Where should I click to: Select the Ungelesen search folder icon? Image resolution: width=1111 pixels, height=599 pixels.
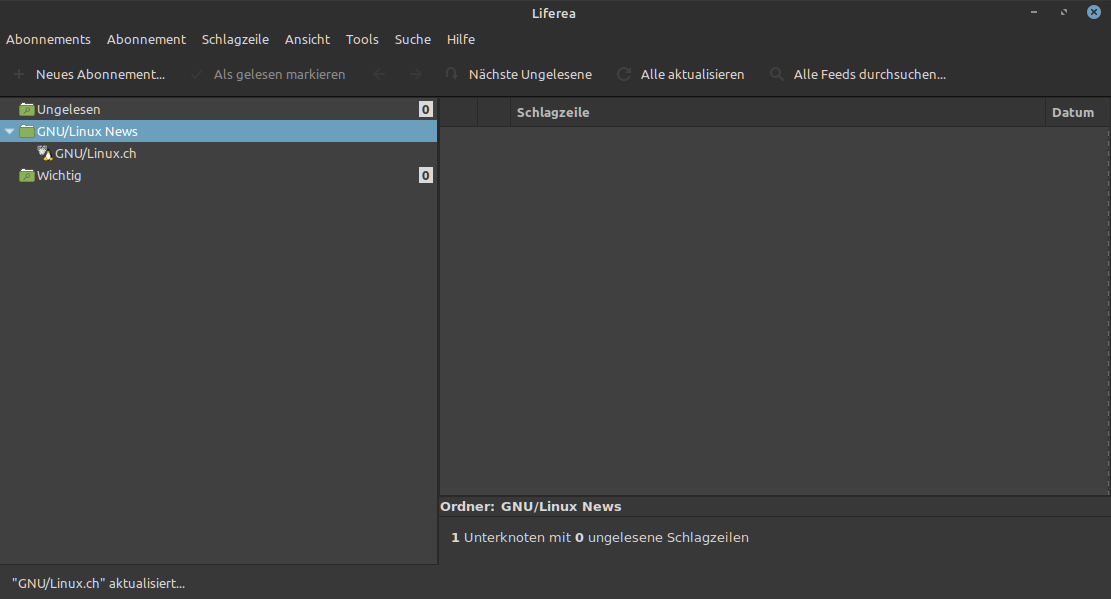coord(27,109)
